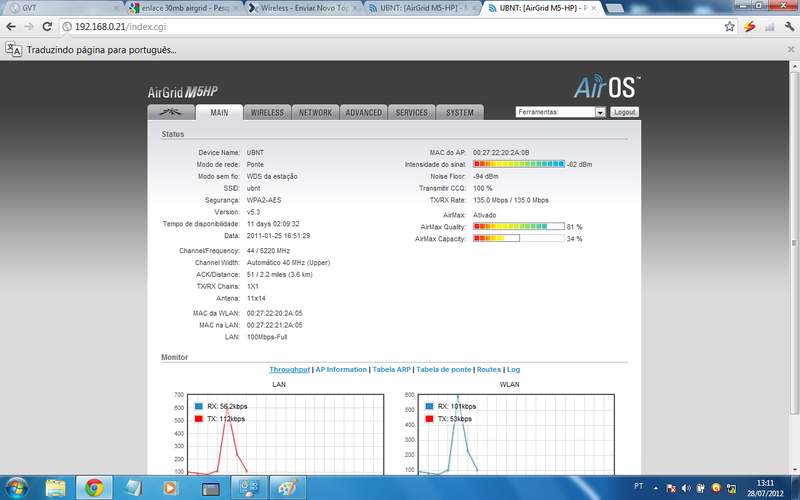Click the AP MAC value 00:27:22:20:2A:0B
The width and height of the screenshot is (800, 500).
[501, 153]
